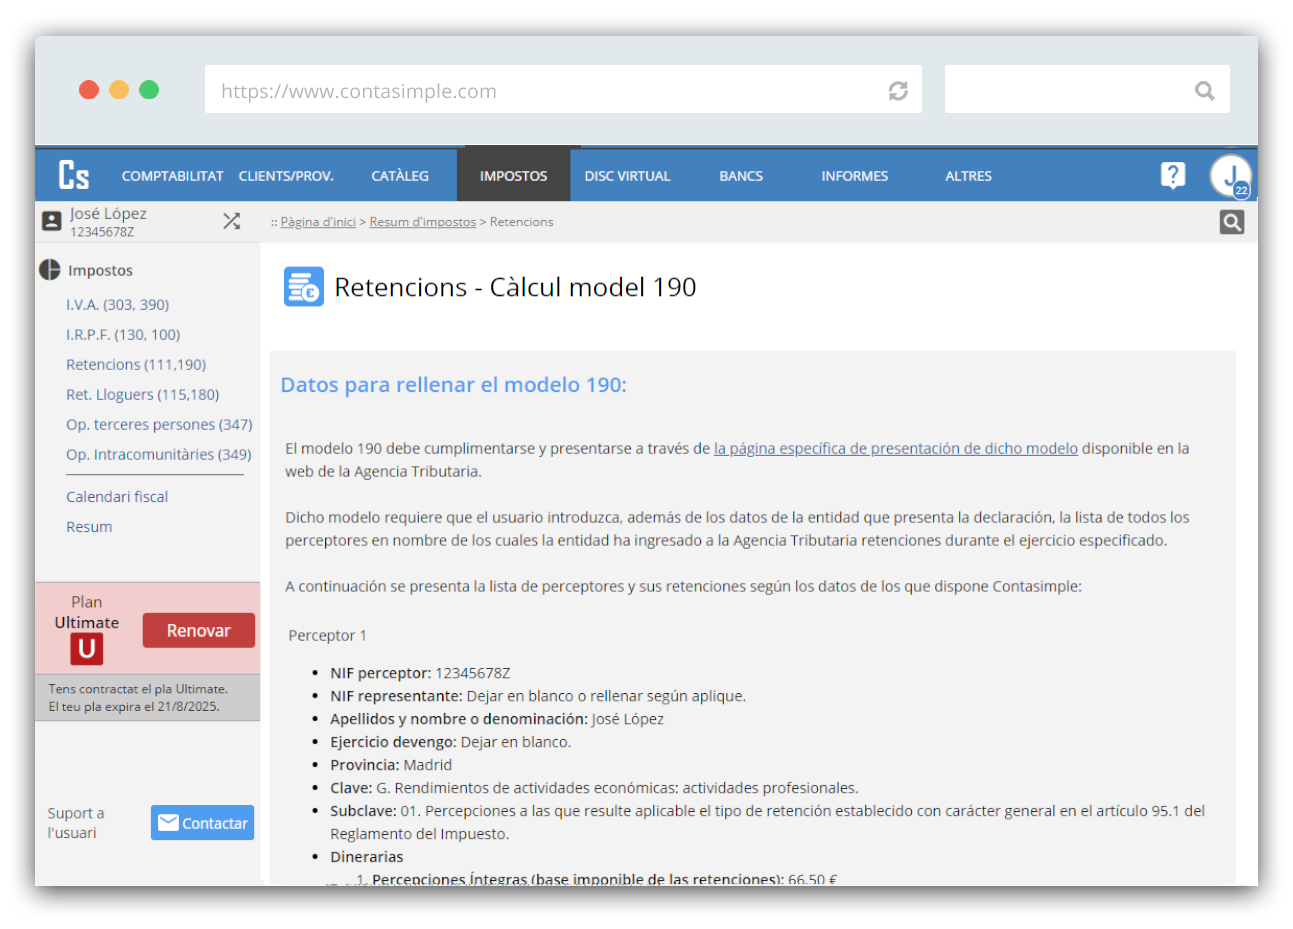Click the red macOS close dot
Screen dimensions: 1293x929
coord(89,90)
